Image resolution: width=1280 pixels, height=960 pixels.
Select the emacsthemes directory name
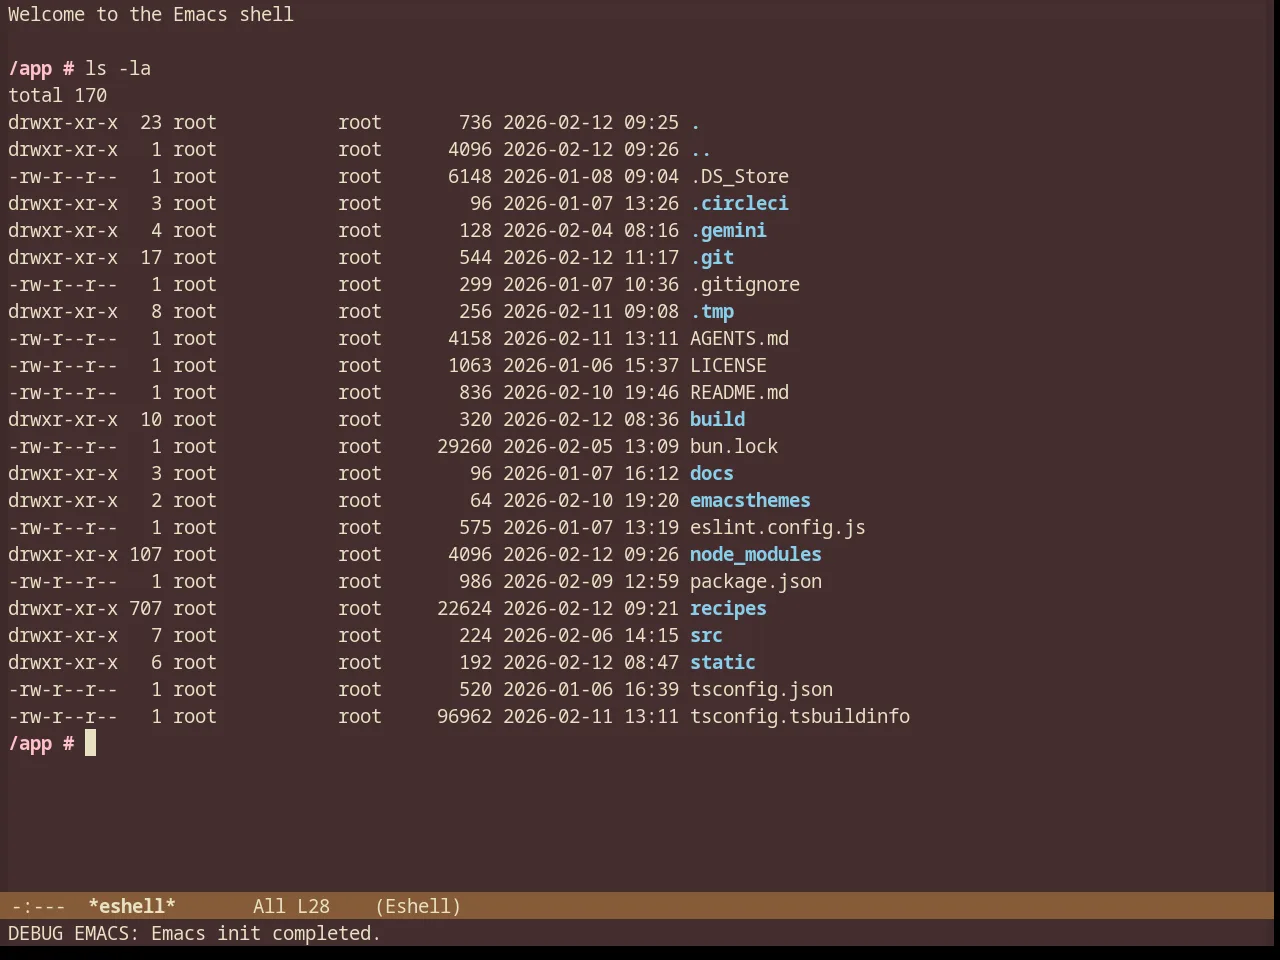tap(750, 500)
